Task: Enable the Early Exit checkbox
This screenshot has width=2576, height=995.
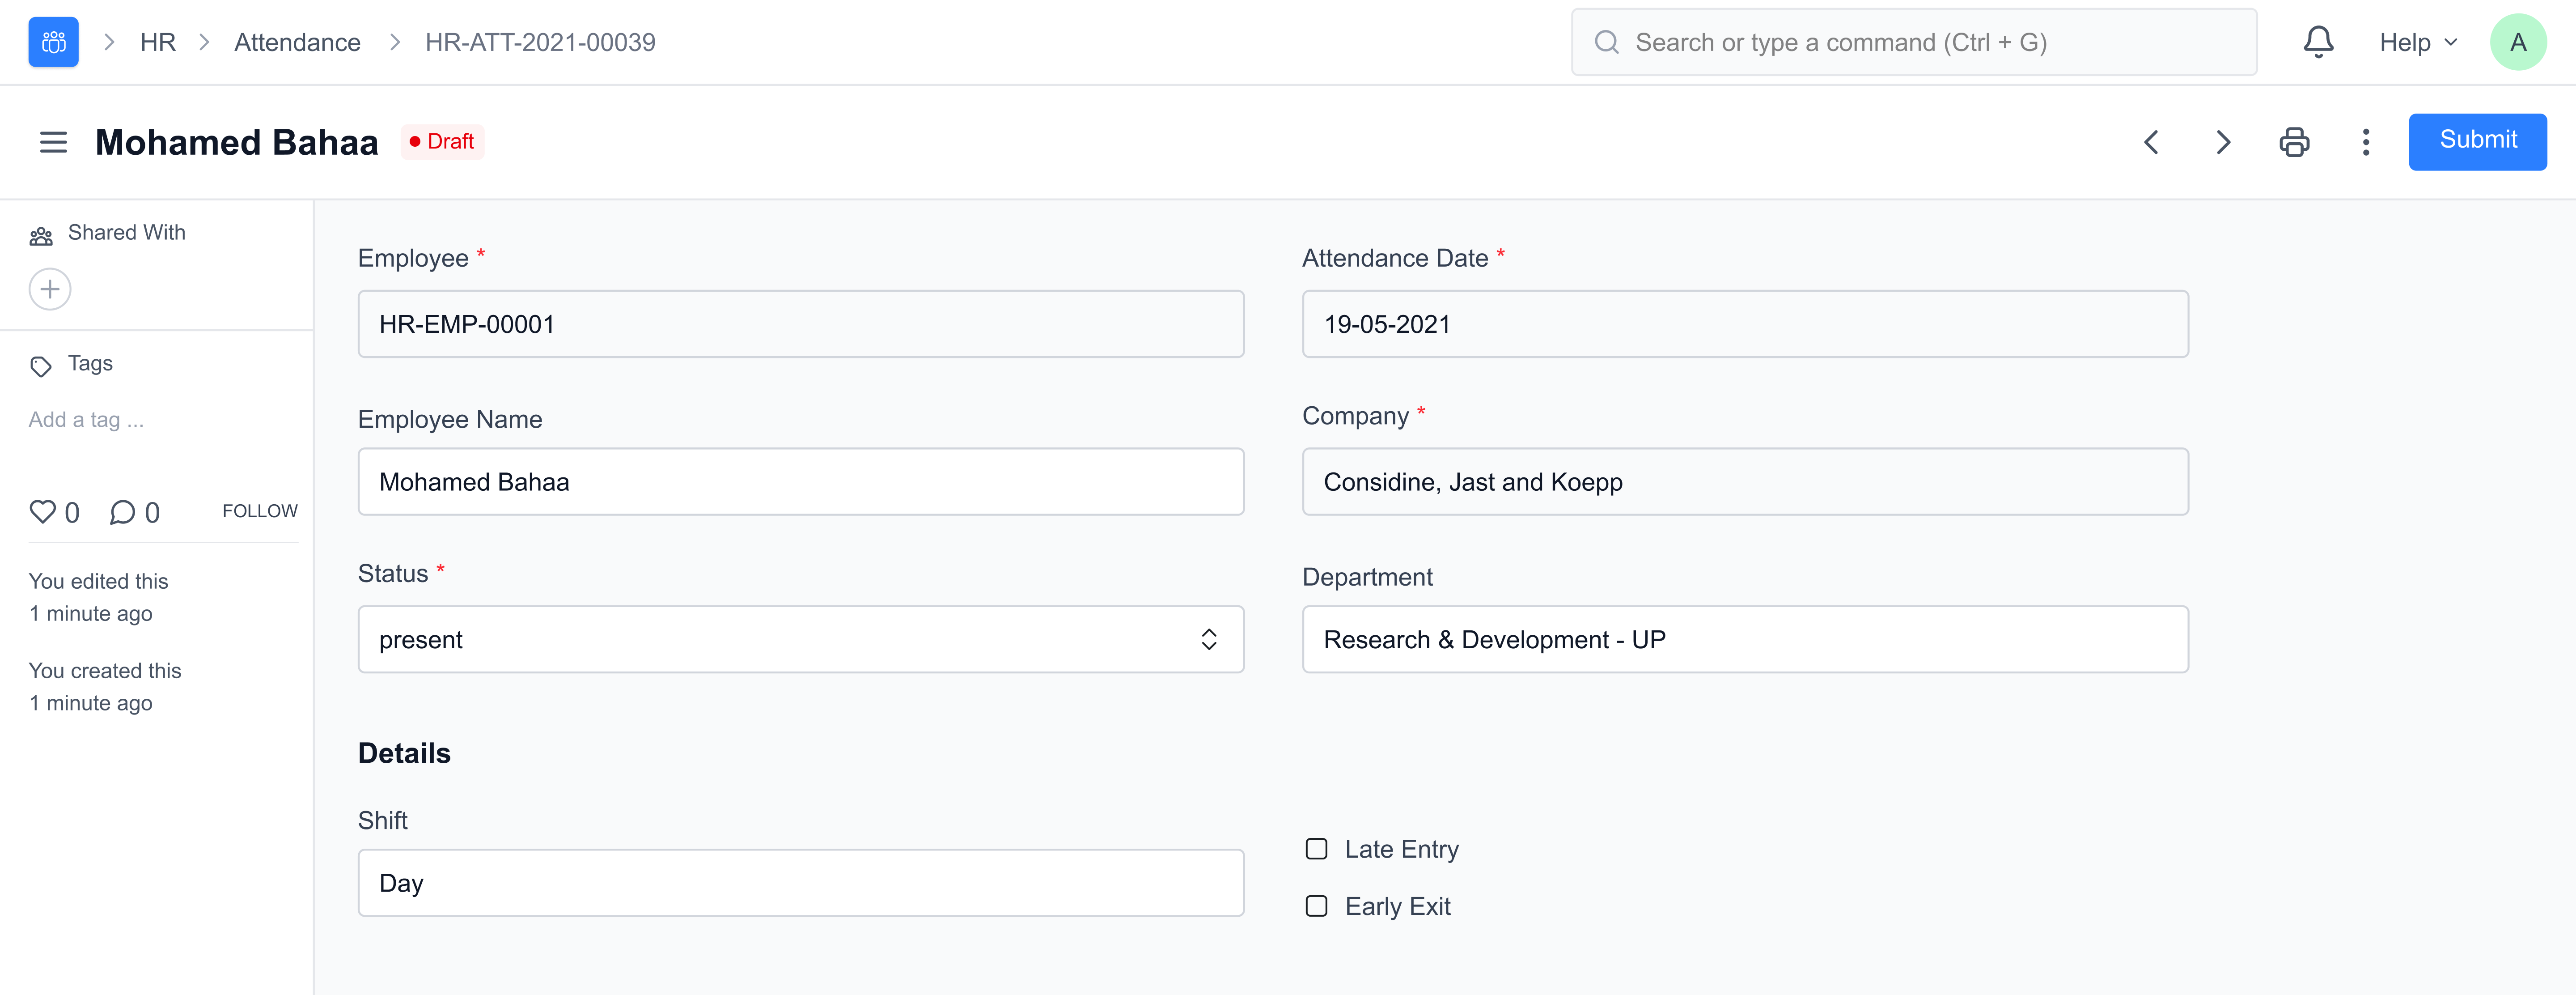Action: [x=1316, y=906]
